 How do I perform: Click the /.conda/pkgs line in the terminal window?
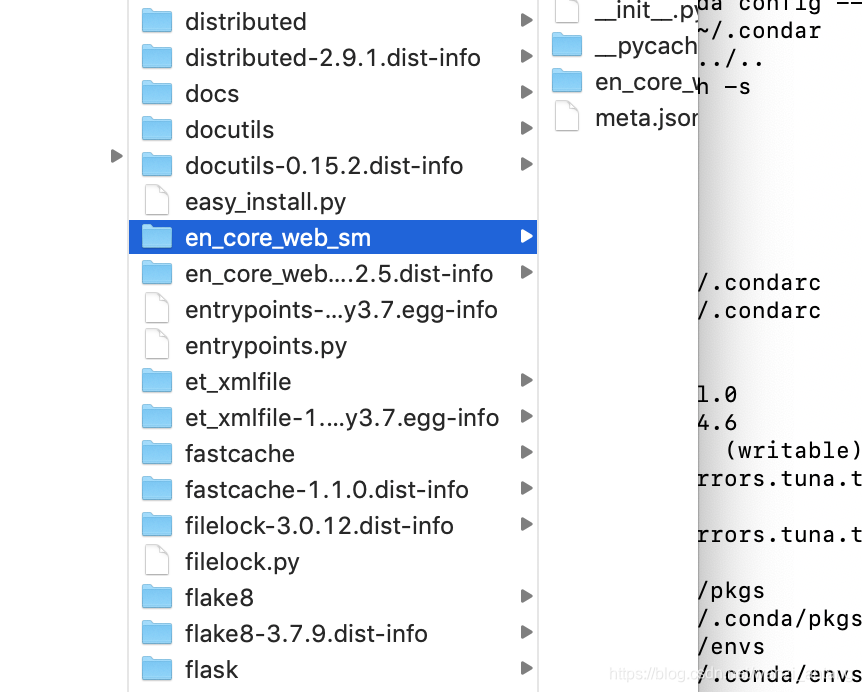(x=780, y=619)
